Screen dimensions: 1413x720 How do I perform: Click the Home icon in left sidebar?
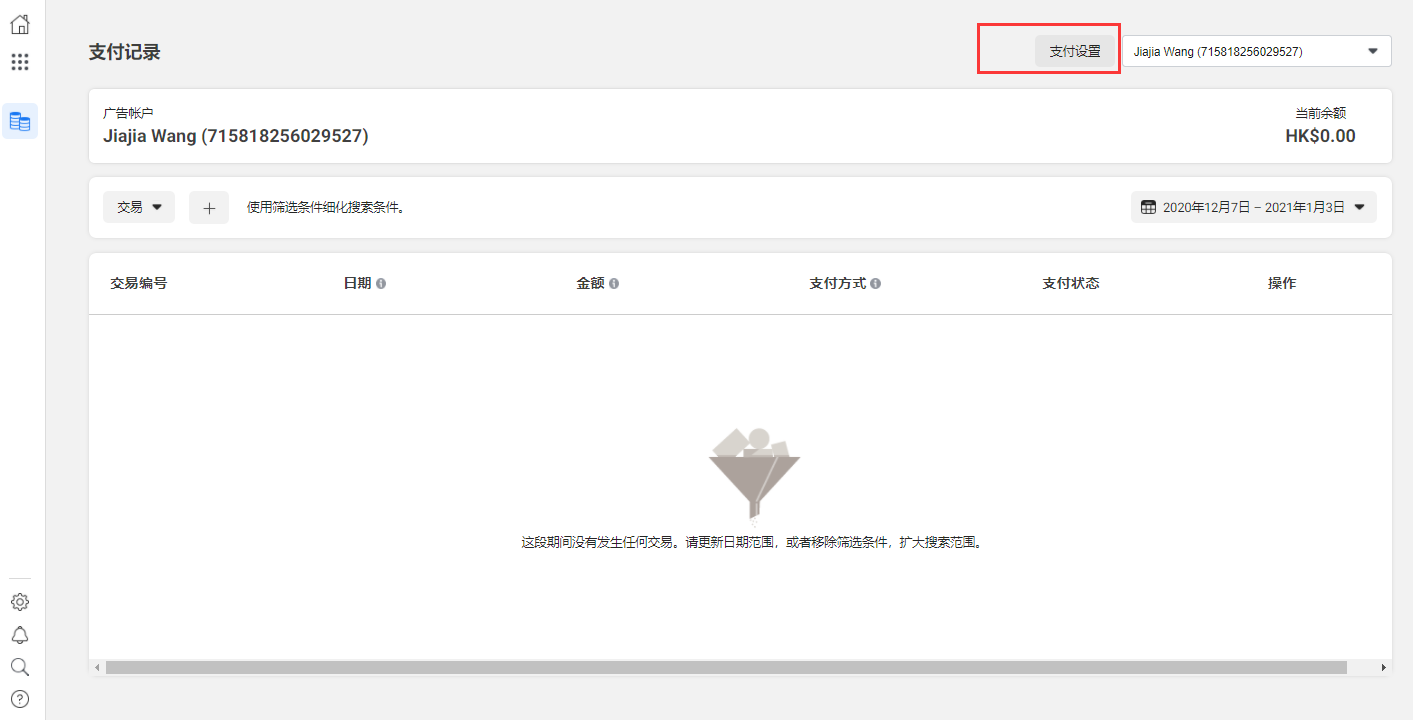click(20, 25)
